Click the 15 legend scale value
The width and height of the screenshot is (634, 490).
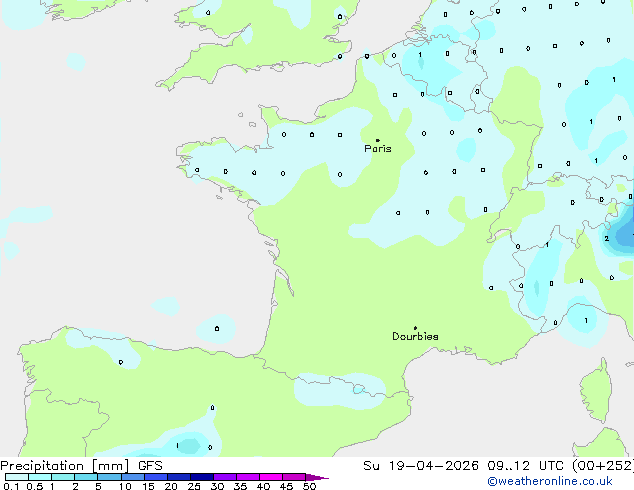click(148, 486)
